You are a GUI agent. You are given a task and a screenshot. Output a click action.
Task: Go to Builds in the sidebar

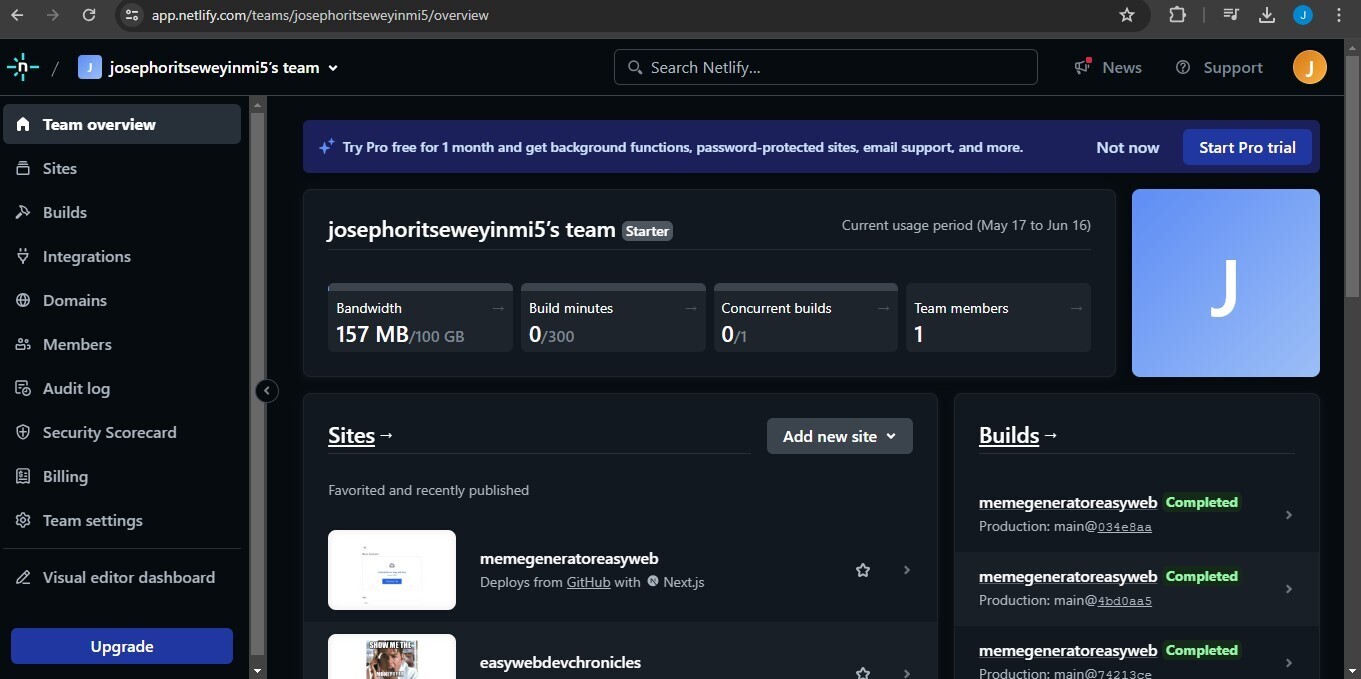click(x=65, y=212)
